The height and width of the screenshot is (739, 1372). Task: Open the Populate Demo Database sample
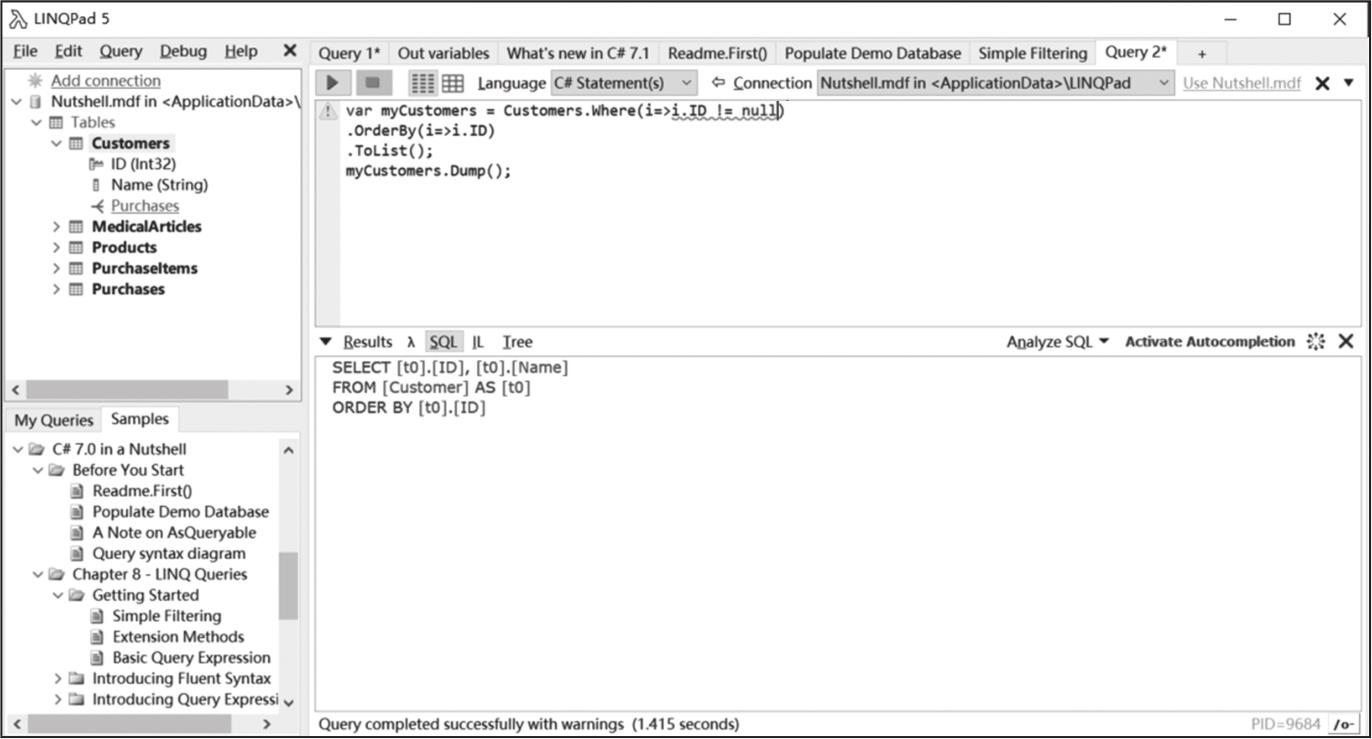point(181,512)
